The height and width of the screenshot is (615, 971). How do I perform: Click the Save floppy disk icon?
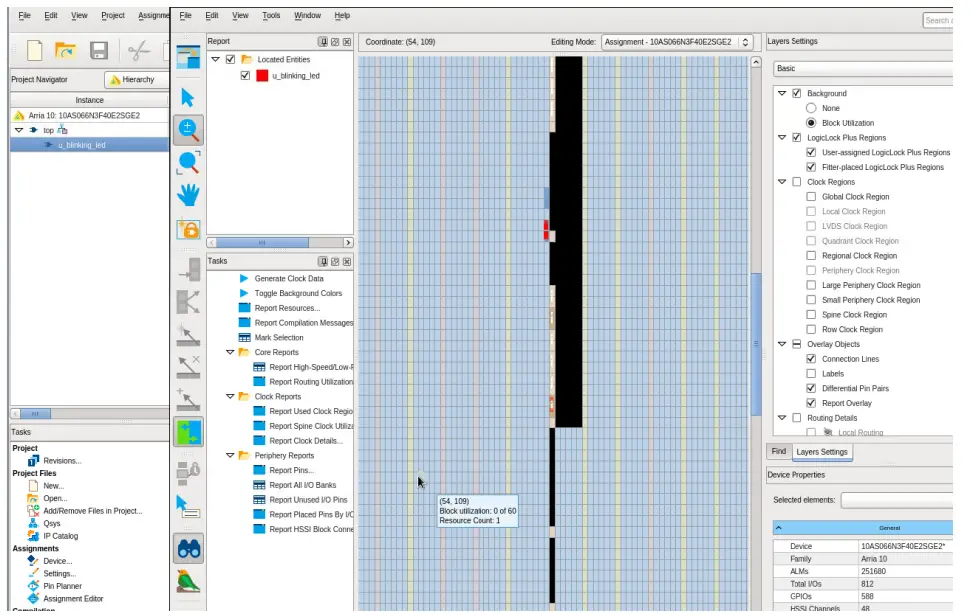(99, 50)
